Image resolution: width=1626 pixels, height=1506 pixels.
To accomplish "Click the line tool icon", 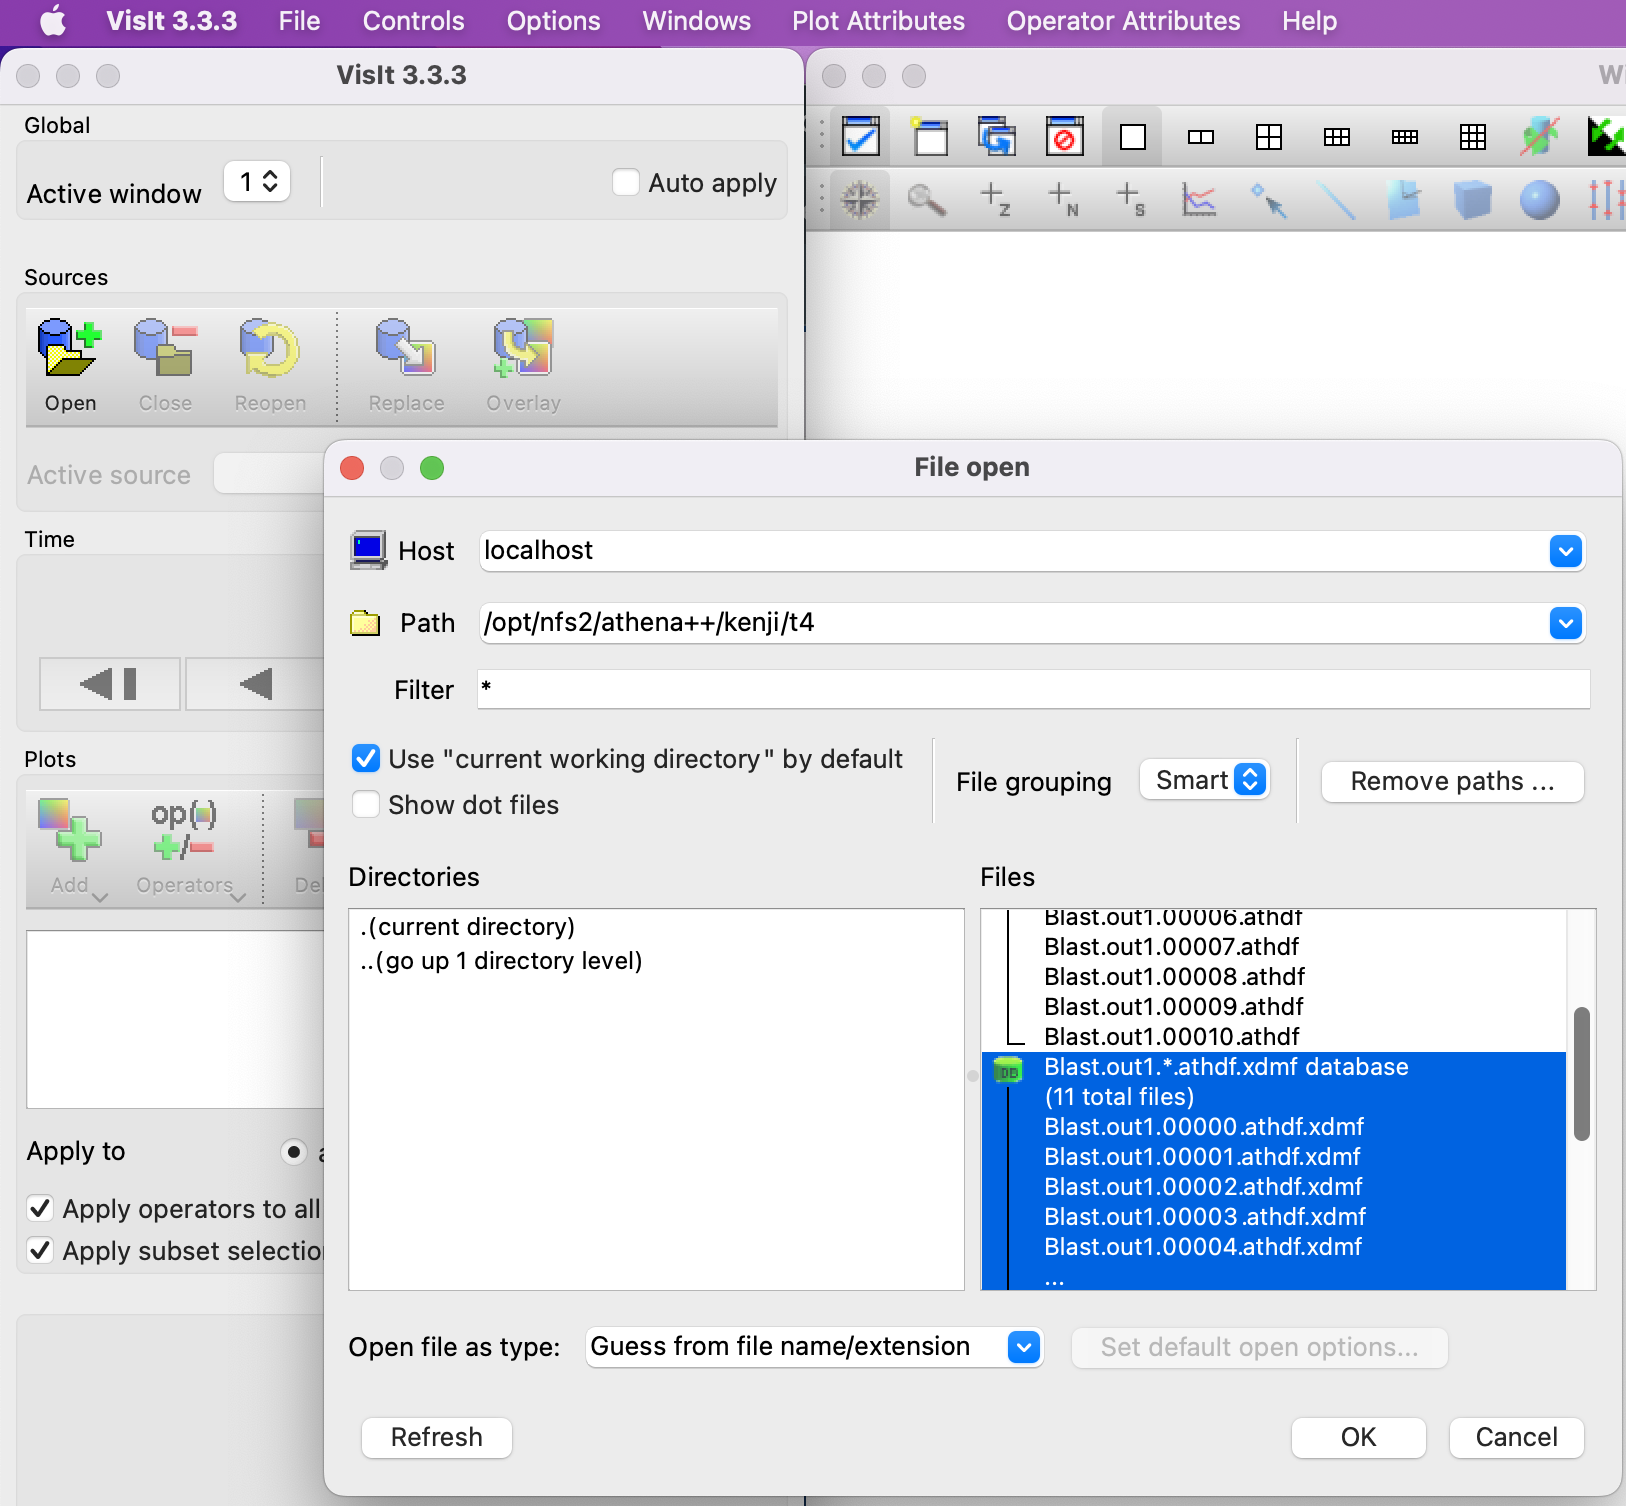I will [1336, 200].
